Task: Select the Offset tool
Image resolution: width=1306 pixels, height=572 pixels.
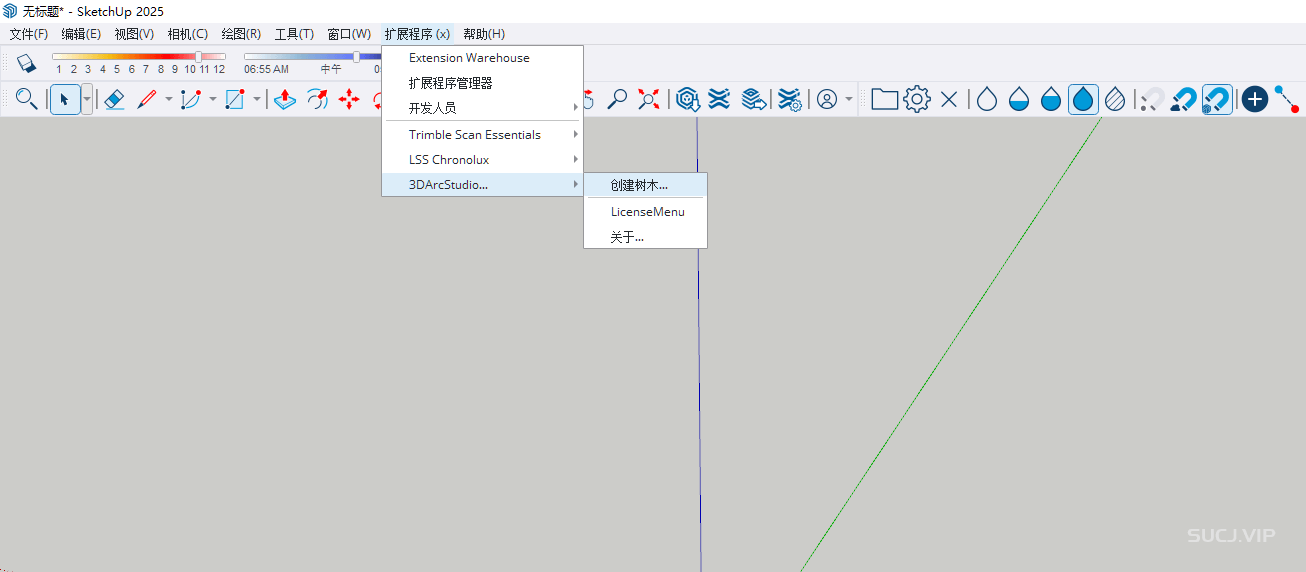Action: click(317, 99)
